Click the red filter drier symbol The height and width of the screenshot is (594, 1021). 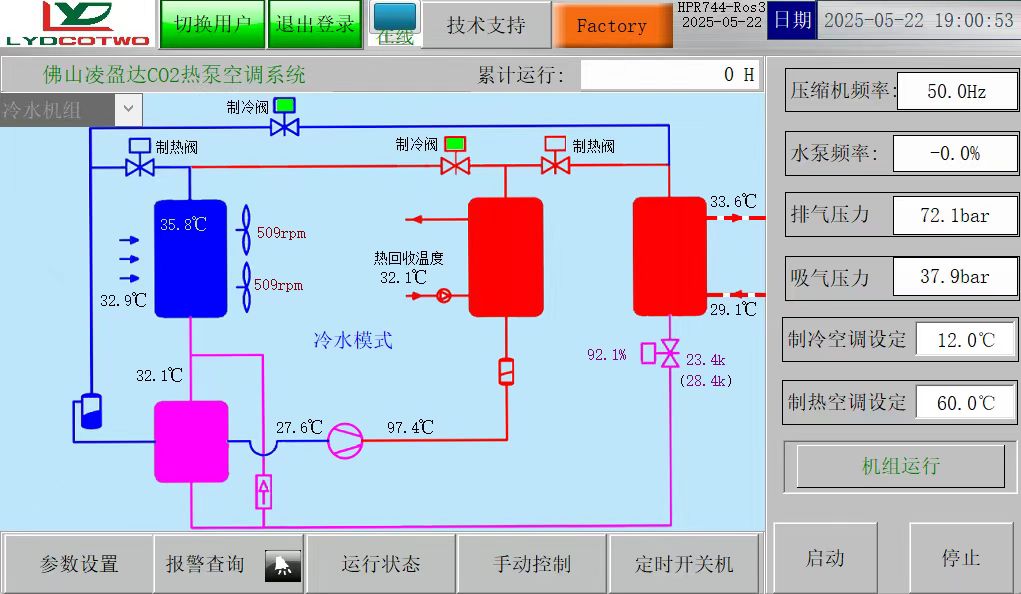(507, 371)
